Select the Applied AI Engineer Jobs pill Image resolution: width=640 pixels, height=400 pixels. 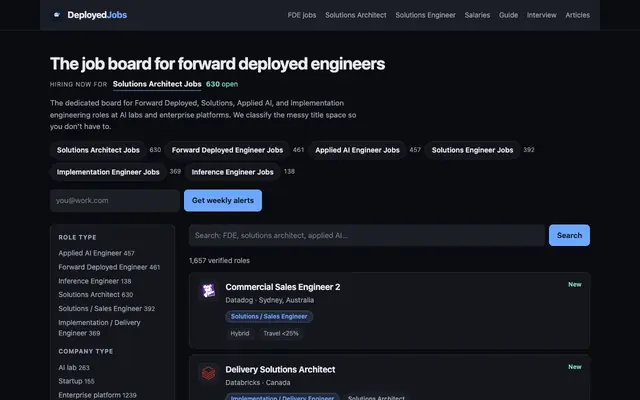357,150
